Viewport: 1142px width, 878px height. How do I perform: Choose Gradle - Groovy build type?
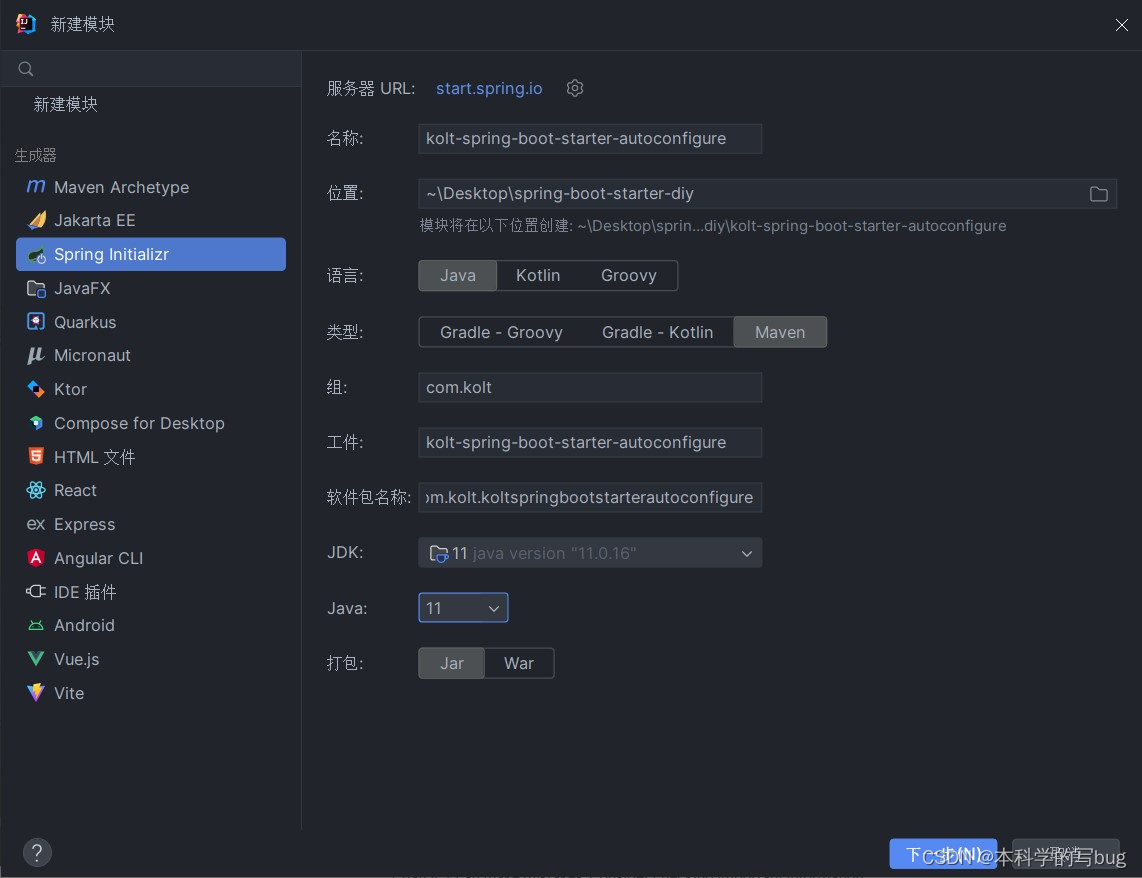point(501,332)
